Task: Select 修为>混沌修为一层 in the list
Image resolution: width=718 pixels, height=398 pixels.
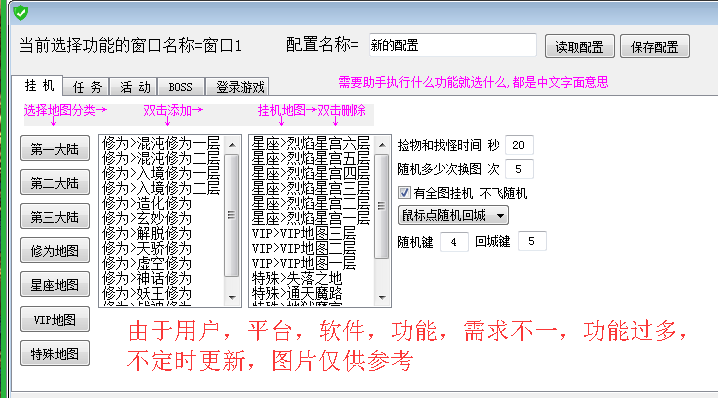Action: tap(161, 143)
